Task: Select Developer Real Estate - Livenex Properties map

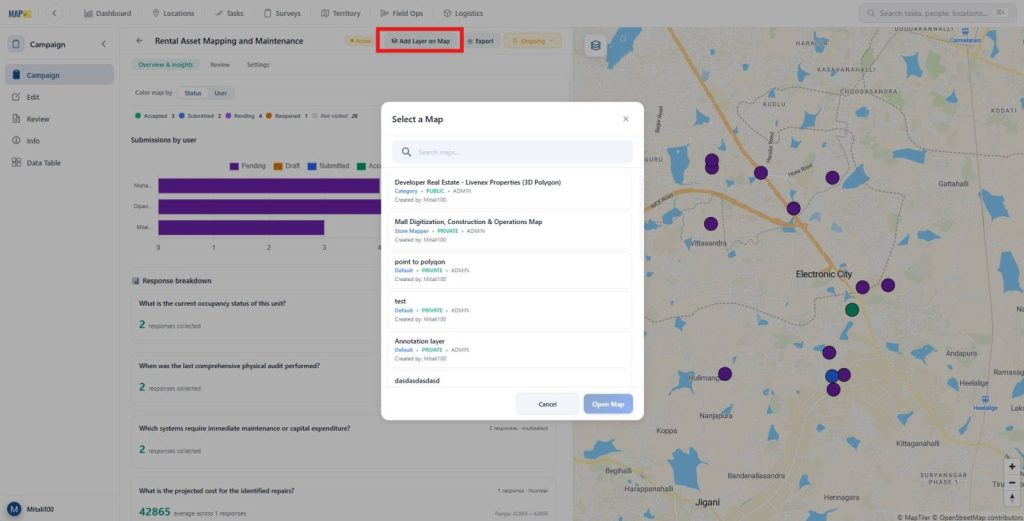Action: pyautogui.click(x=510, y=191)
